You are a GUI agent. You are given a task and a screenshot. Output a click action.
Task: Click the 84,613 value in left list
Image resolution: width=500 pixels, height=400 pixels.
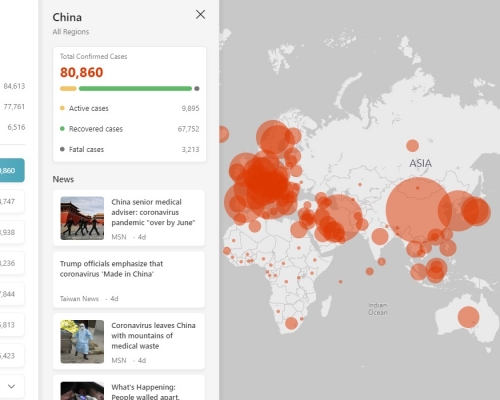click(14, 86)
